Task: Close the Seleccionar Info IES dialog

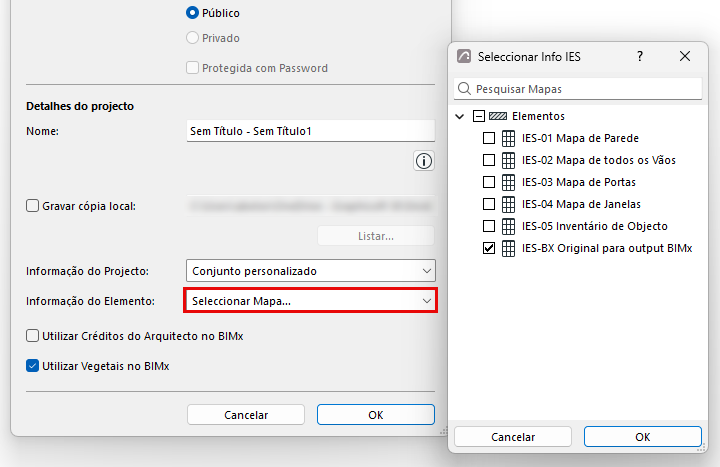Action: (x=685, y=56)
